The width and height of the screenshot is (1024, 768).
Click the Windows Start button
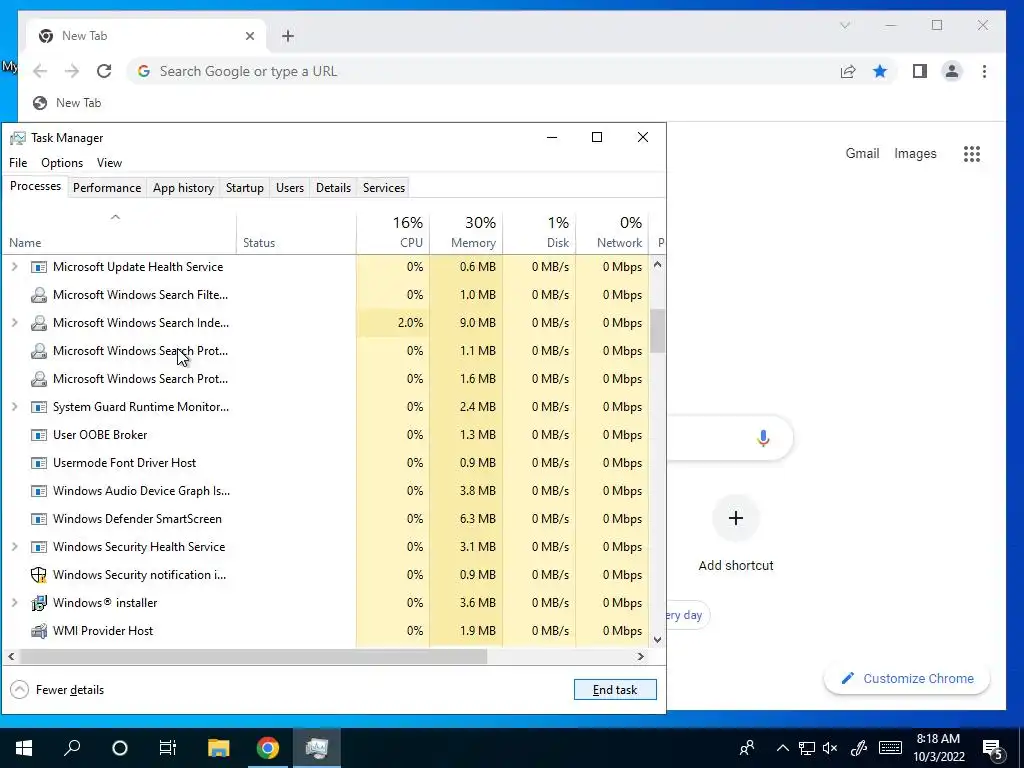[x=24, y=748]
